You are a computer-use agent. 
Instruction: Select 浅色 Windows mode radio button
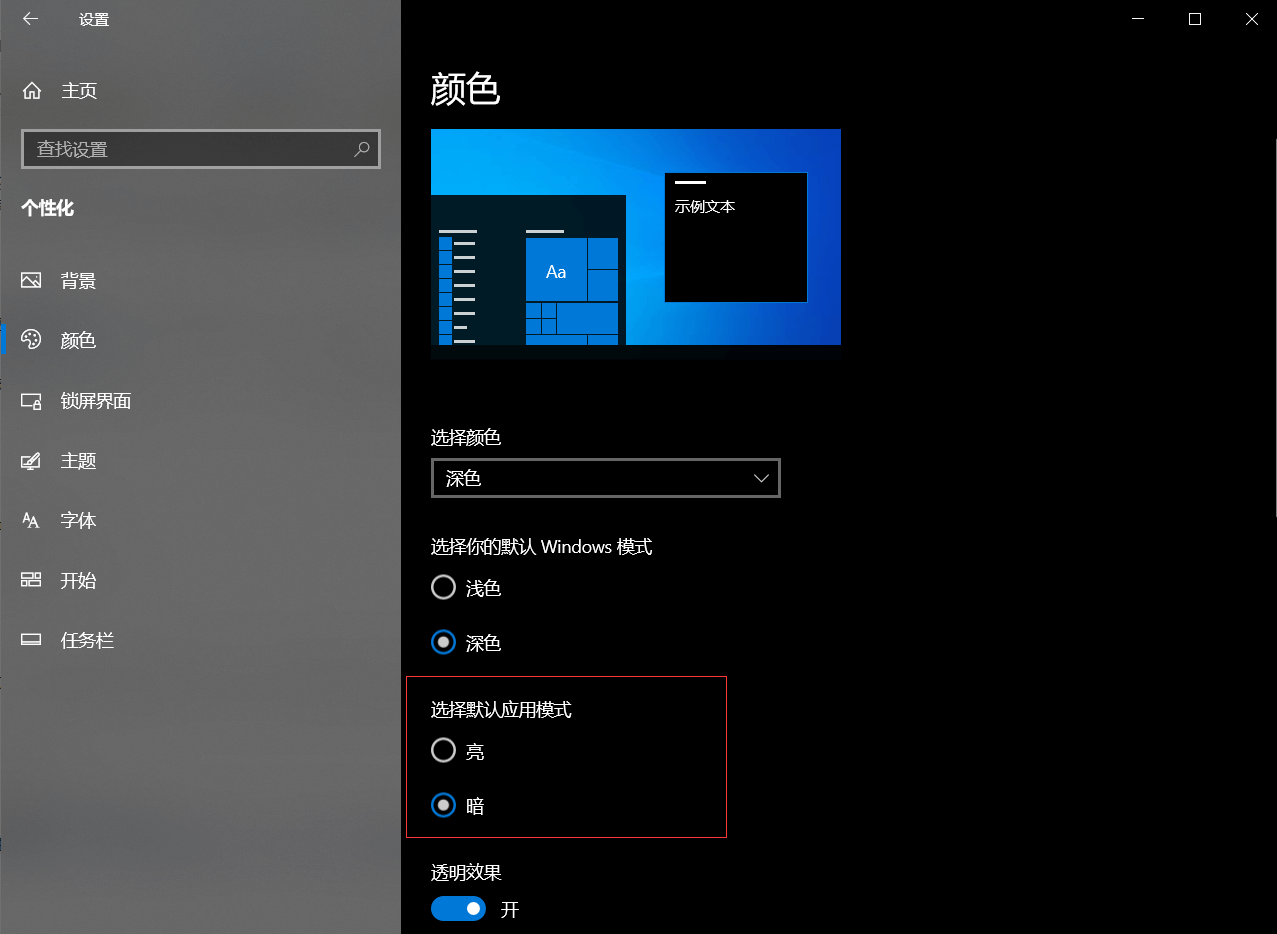pyautogui.click(x=443, y=588)
